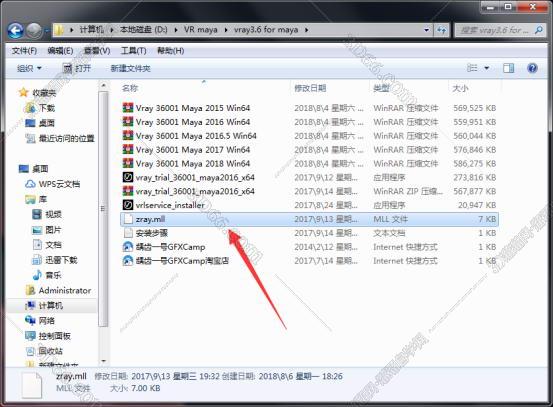The image size is (553, 407).
Task: Click the WinRAR icon of Vray 36001 Maya 2017 Win64
Action: click(x=127, y=150)
